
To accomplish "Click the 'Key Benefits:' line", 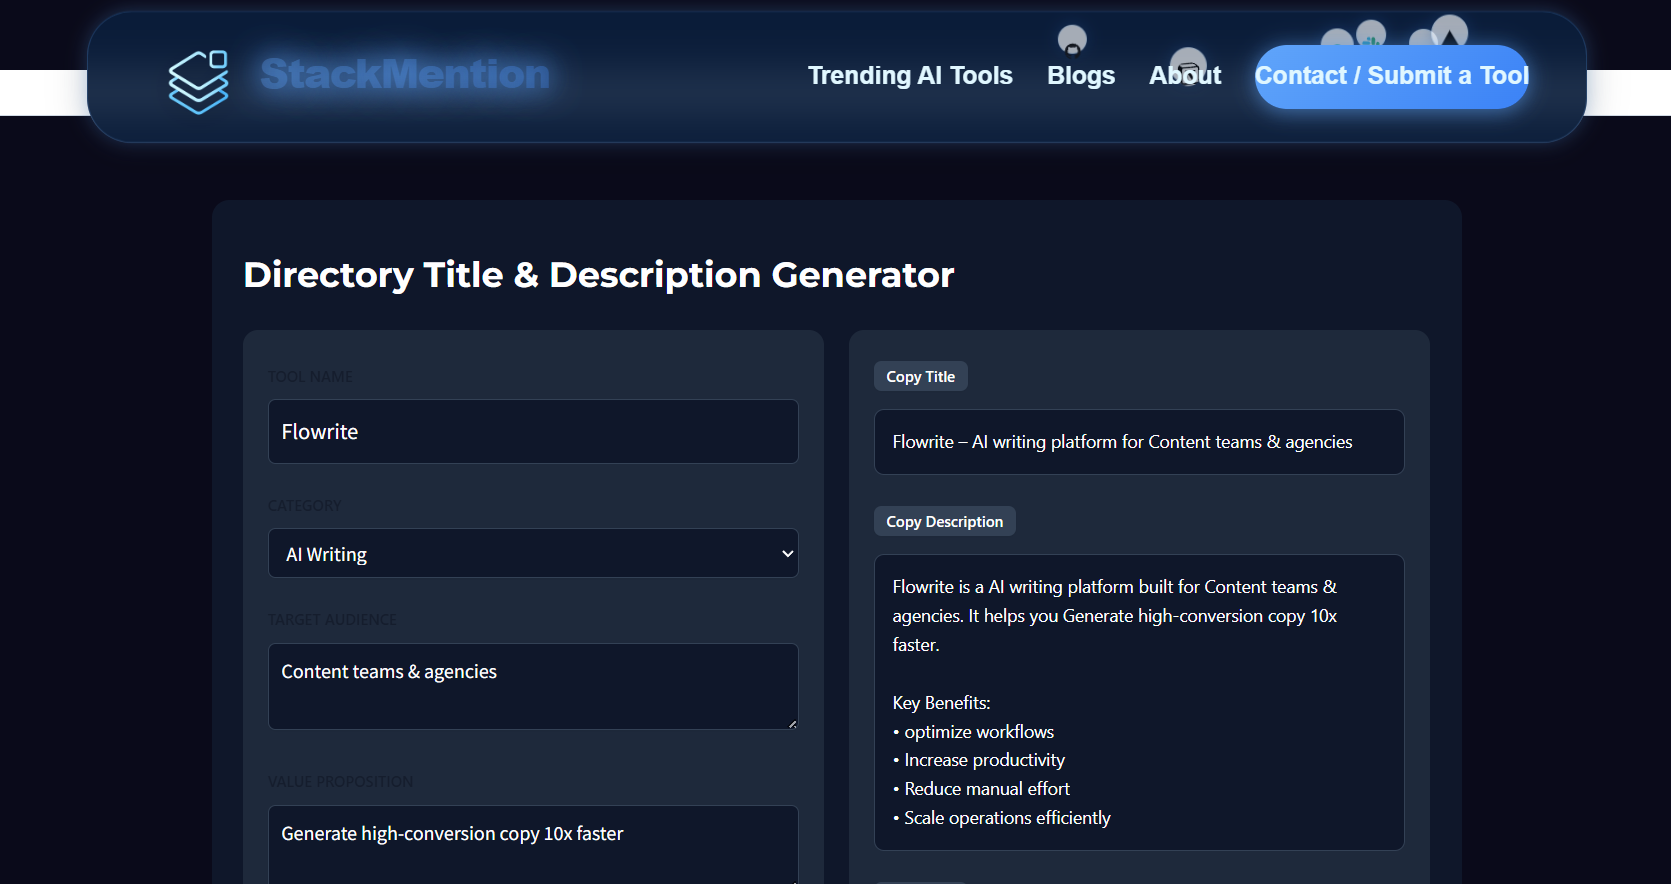I will tap(942, 703).
